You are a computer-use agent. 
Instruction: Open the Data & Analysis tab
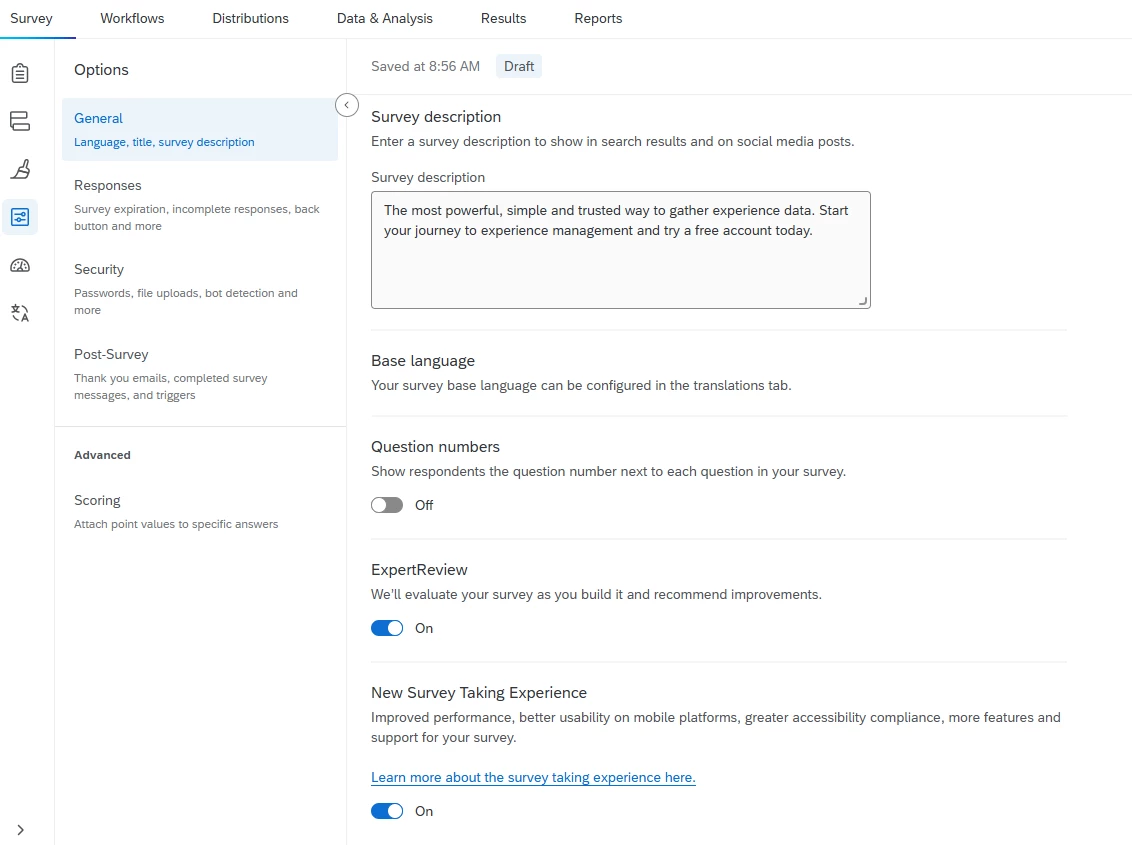pos(385,19)
